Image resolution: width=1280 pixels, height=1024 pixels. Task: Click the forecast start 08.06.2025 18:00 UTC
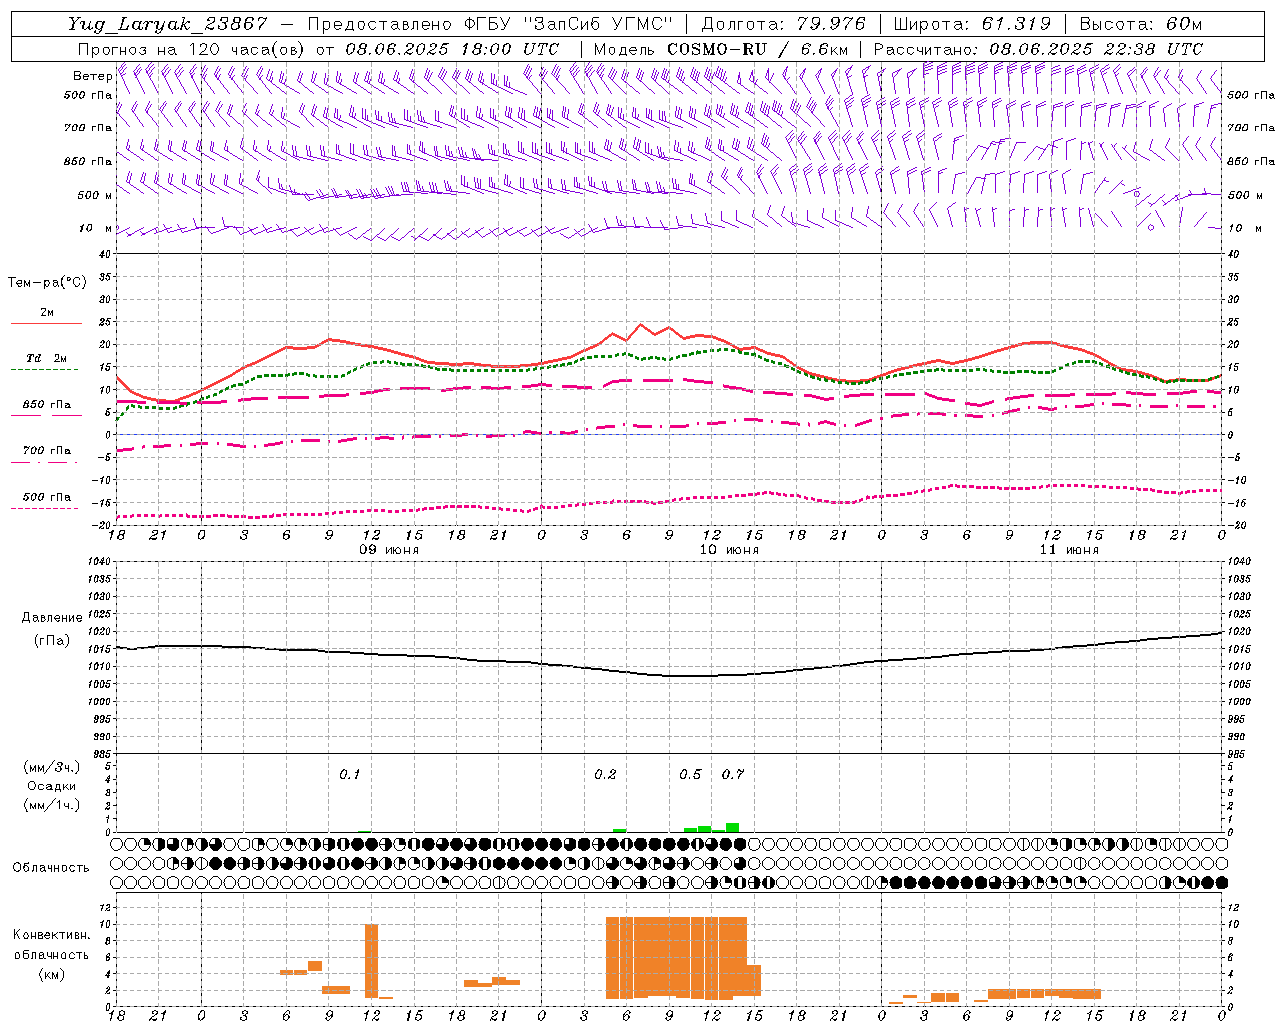tap(452, 49)
